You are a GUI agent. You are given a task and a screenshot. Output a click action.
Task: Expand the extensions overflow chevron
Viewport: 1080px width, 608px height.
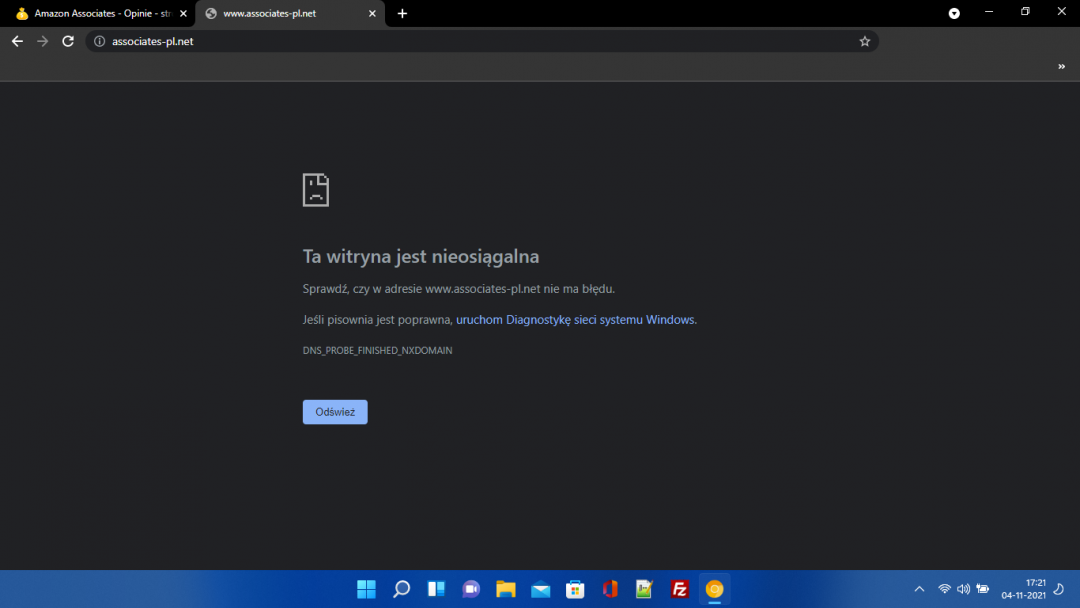coord(1062,66)
